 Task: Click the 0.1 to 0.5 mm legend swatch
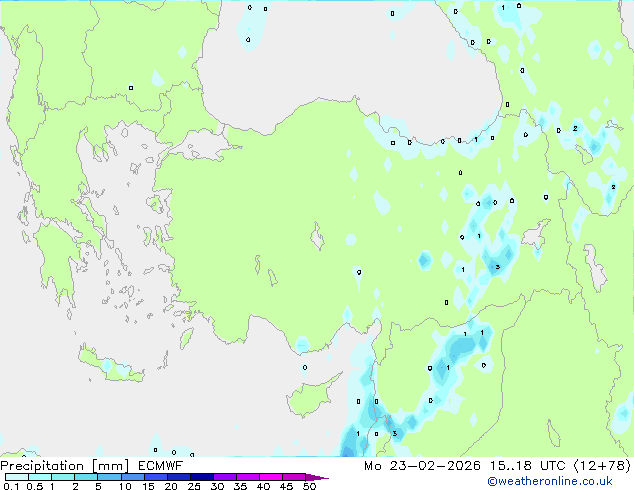[17, 477]
